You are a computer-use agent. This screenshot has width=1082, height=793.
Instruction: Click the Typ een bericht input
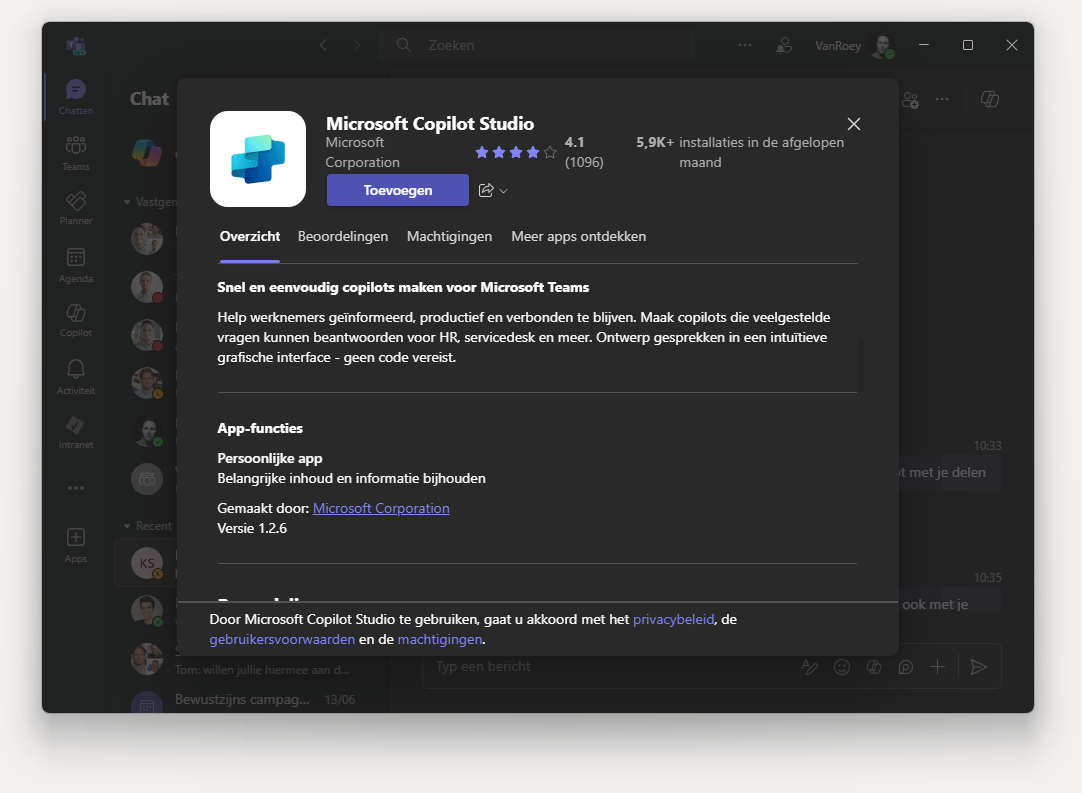611,667
